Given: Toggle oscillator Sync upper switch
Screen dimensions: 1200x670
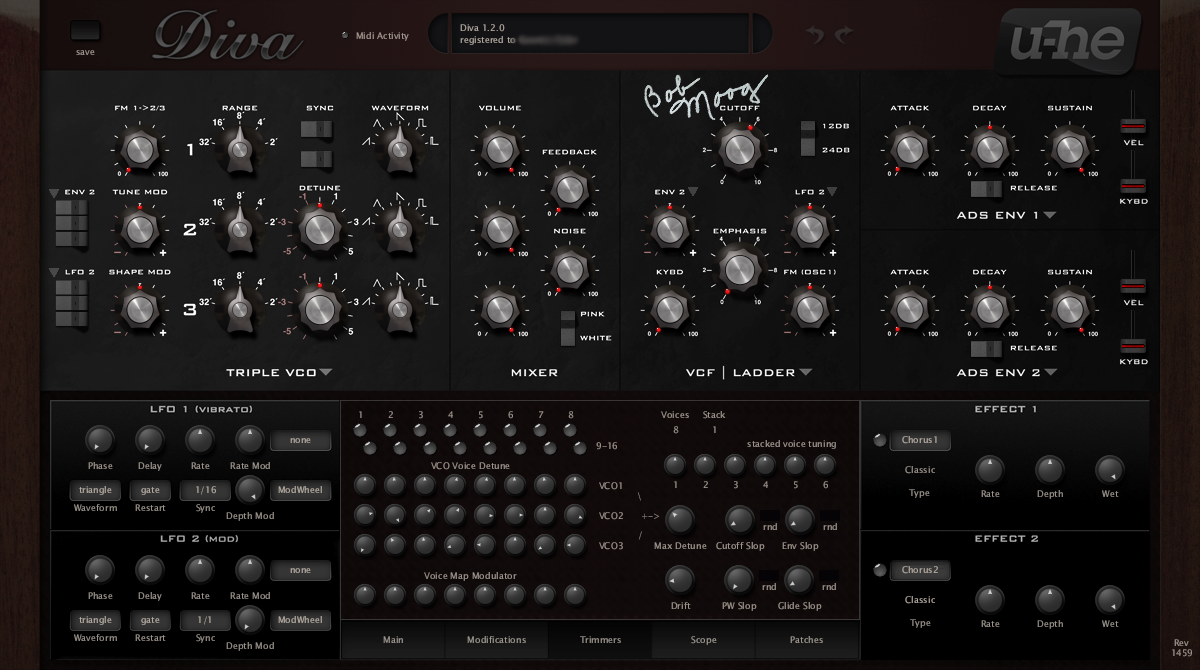Looking at the screenshot, I should click(x=316, y=129).
